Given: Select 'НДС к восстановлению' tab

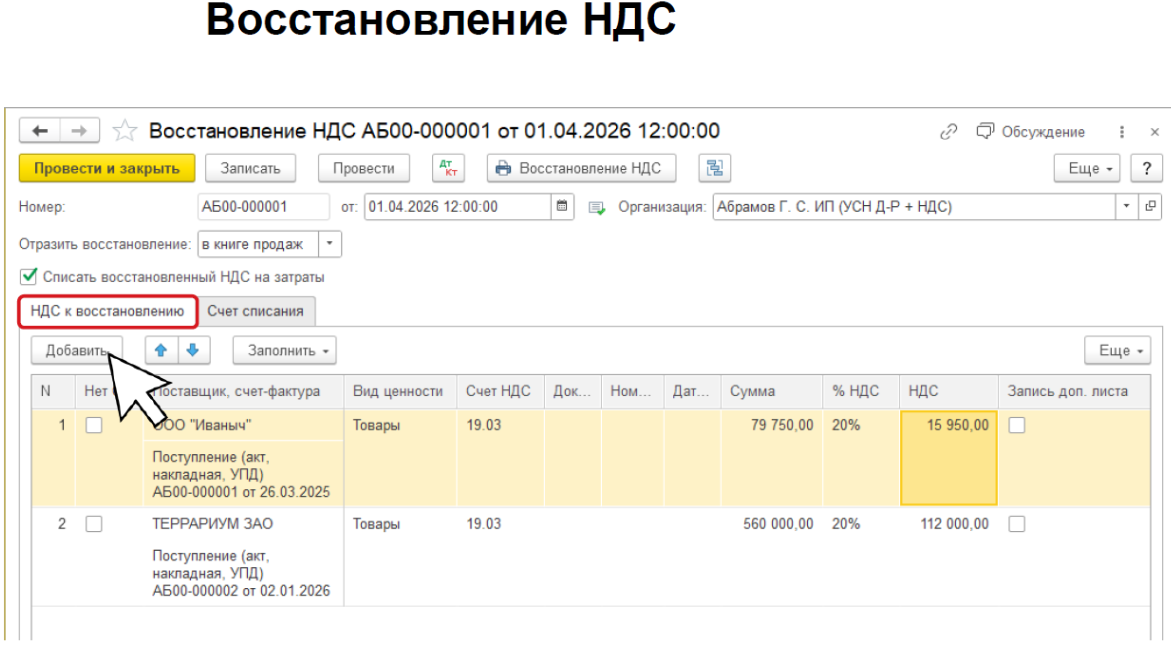Looking at the screenshot, I should point(107,311).
